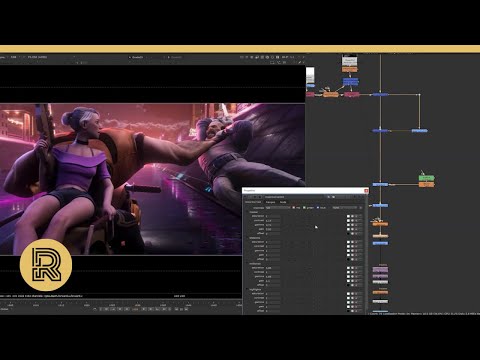
Task: Open color wheel for shadows offset
Action: click(352, 259)
